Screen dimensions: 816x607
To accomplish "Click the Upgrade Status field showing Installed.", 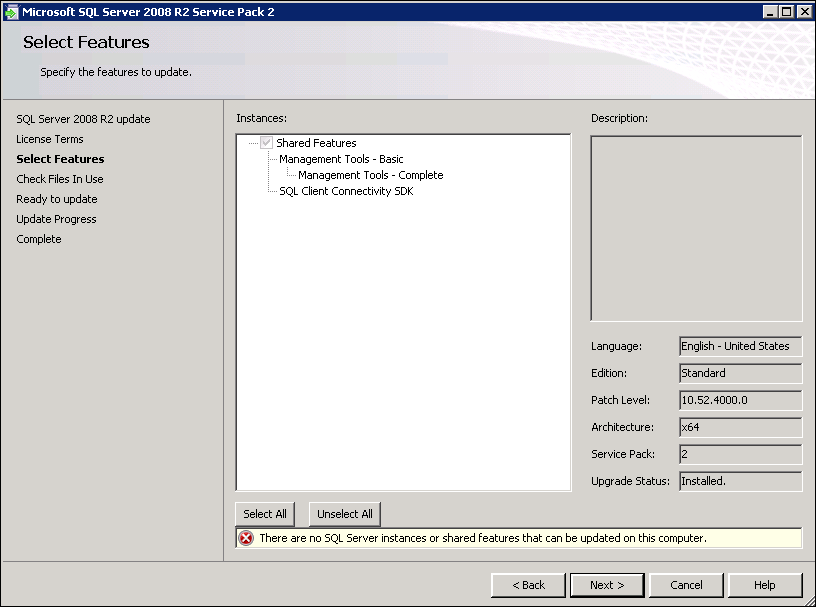I will [x=741, y=482].
